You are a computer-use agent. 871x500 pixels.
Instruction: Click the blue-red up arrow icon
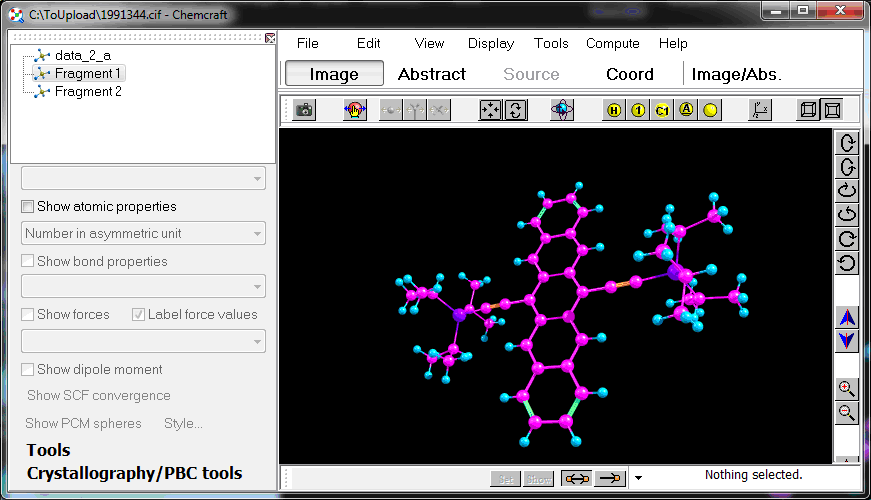point(846,318)
